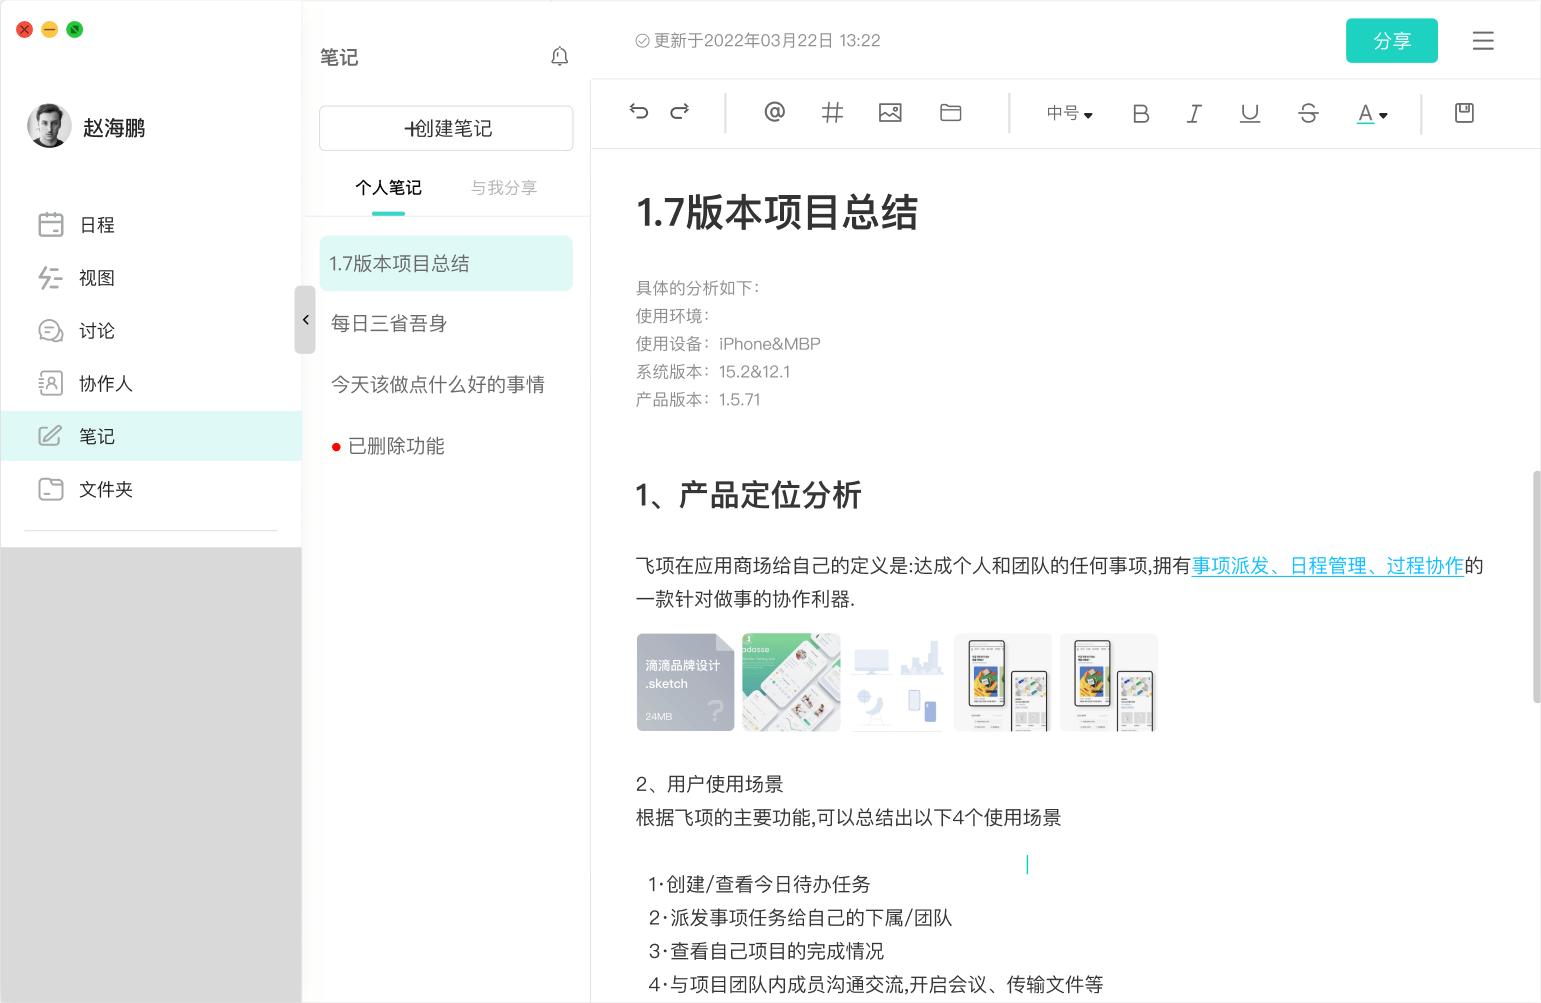Click the line 产品版本：1.5.71

coord(698,400)
